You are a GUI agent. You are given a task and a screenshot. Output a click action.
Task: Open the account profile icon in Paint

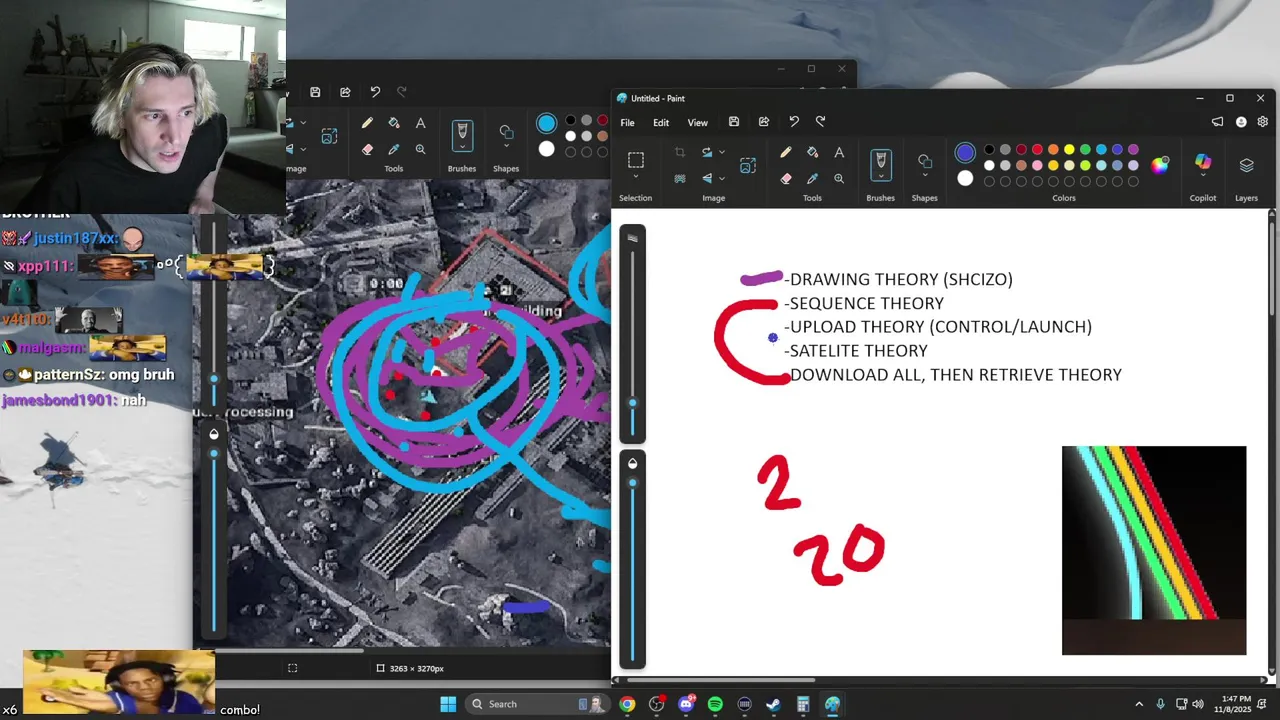coord(1241,122)
